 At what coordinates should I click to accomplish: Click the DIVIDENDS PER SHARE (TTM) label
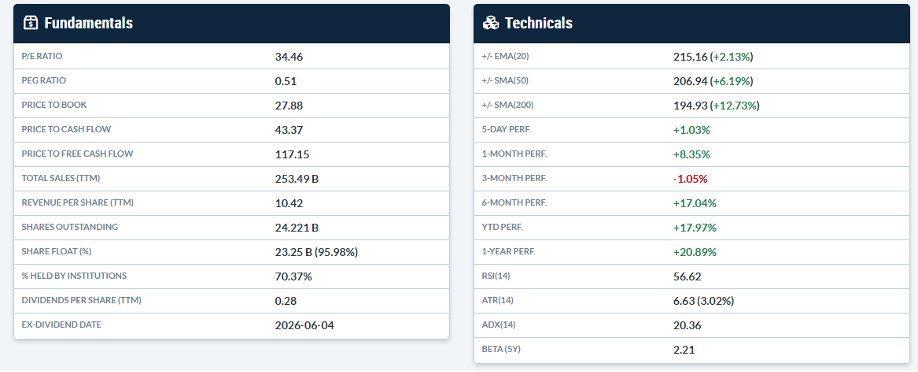click(81, 301)
